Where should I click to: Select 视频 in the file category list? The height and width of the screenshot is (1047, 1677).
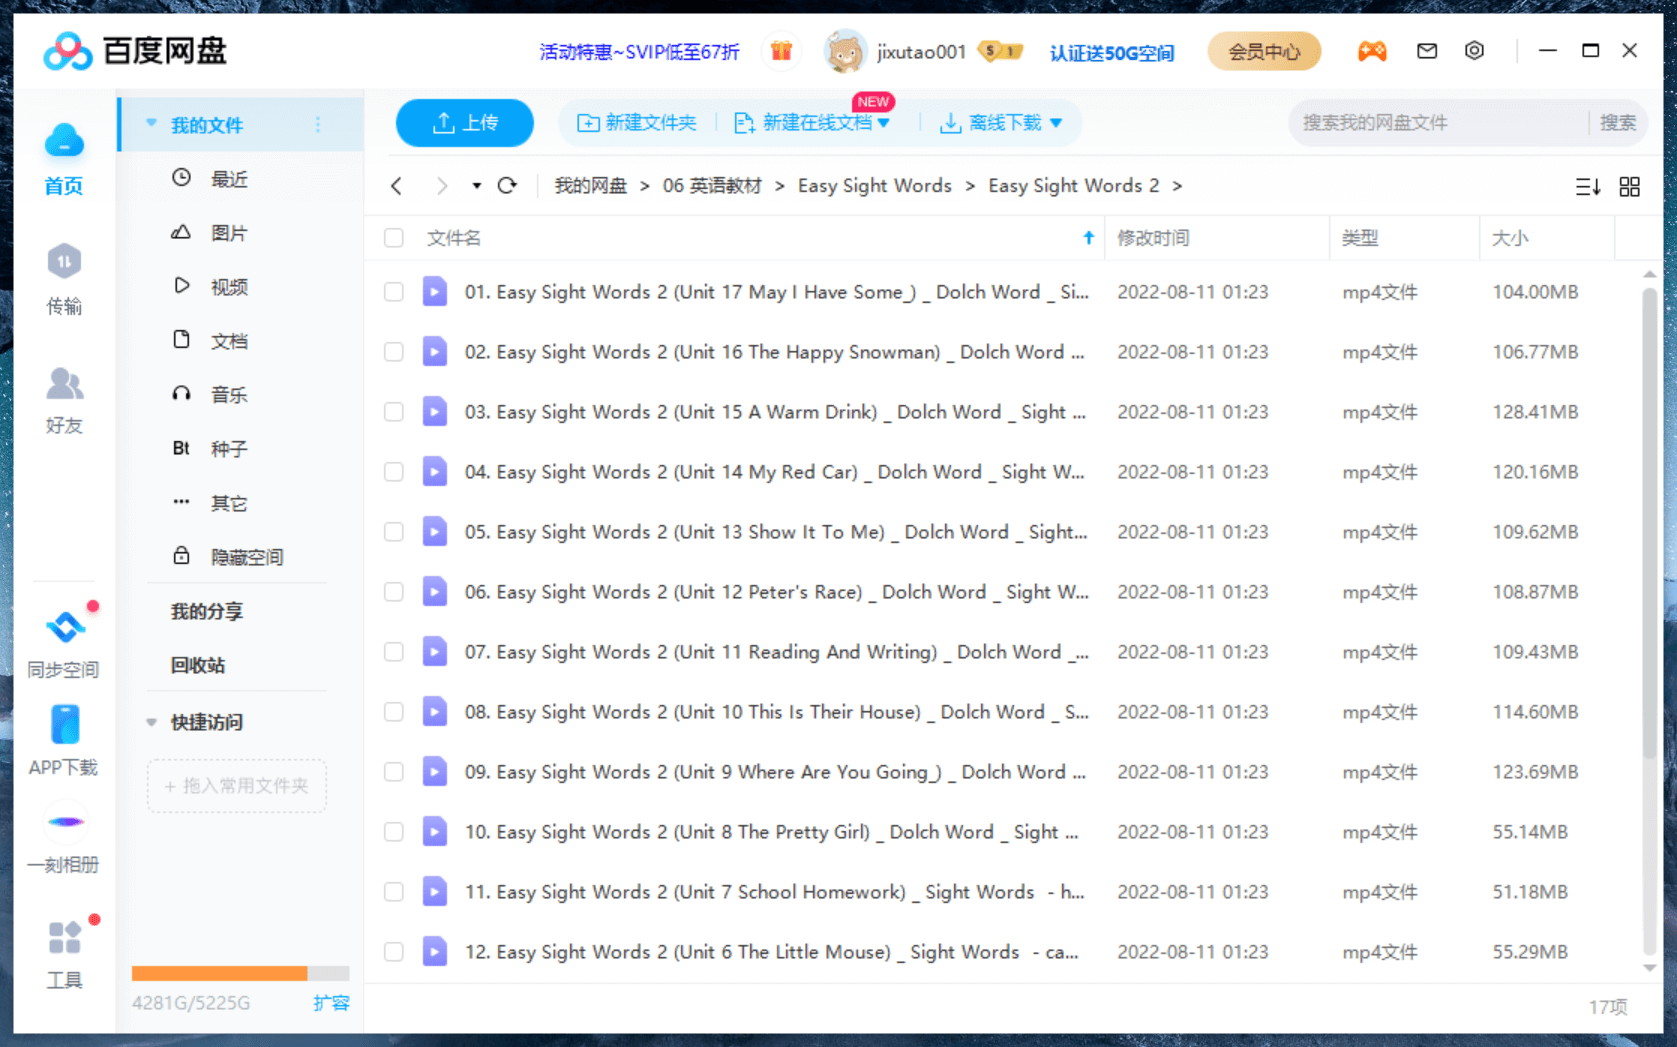point(228,287)
